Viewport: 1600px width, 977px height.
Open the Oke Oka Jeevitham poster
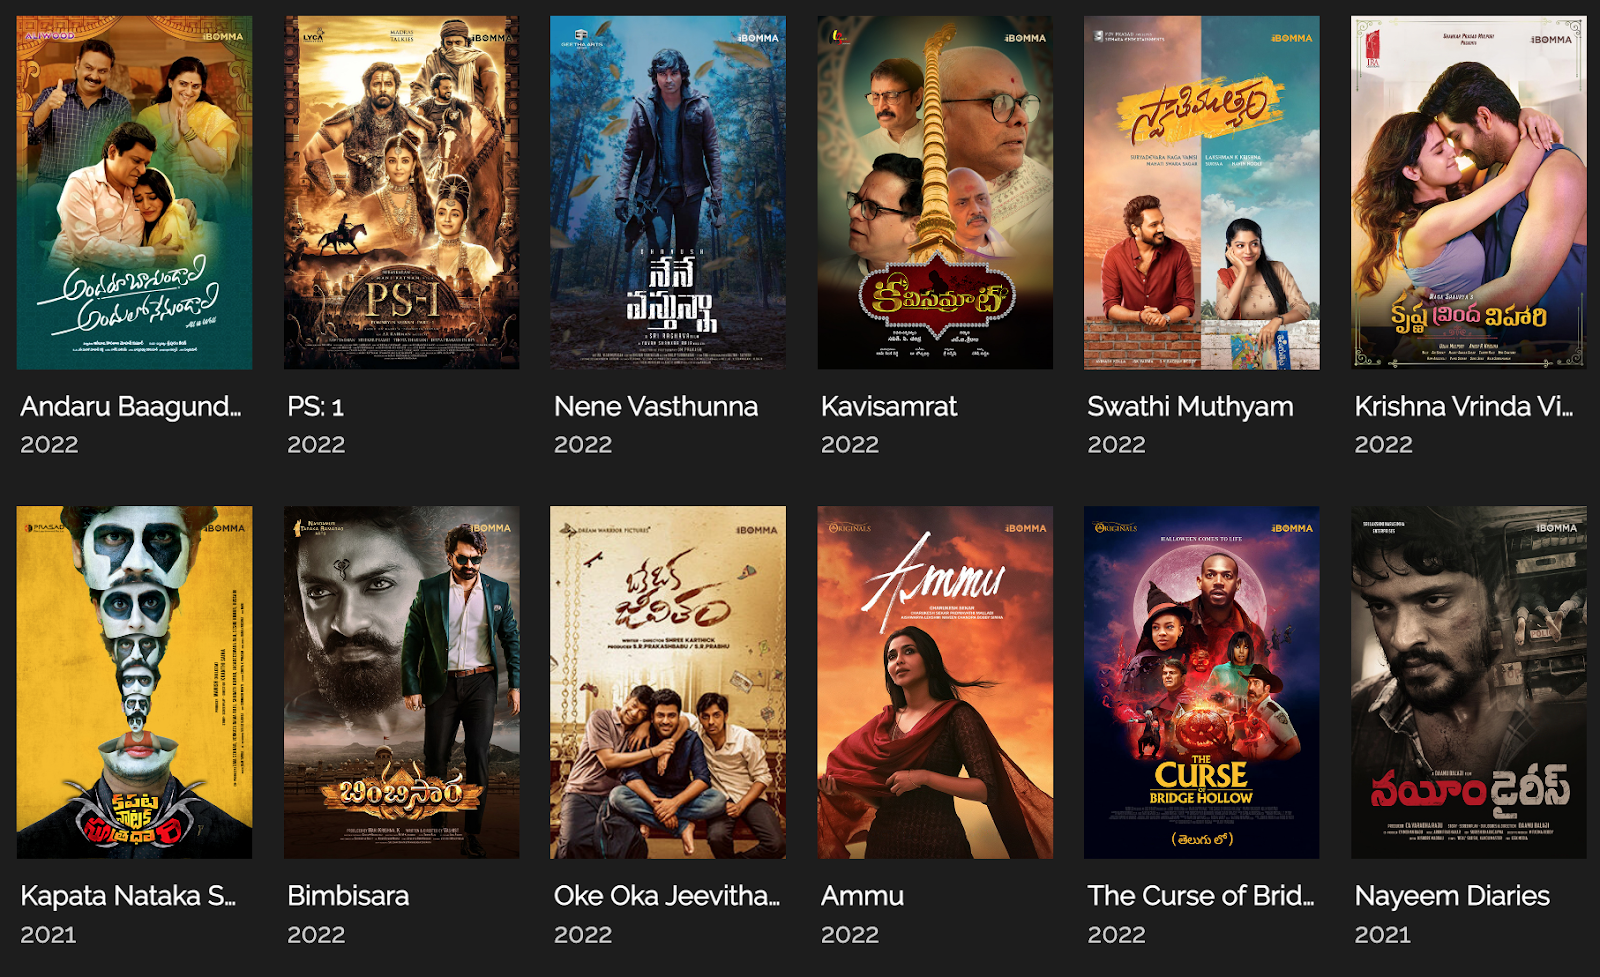click(668, 682)
